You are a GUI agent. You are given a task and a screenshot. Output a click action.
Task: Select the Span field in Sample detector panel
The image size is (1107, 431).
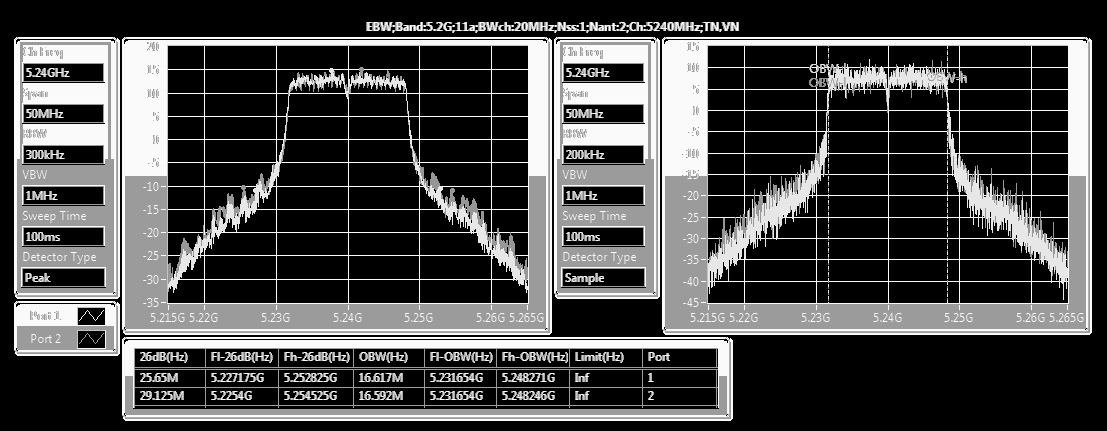603,114
